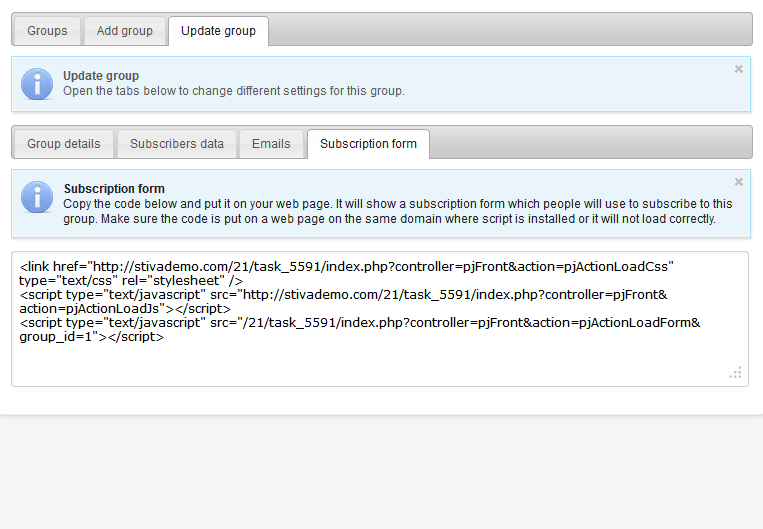This screenshot has height=529, width=763.
Task: Switch to the Add group tab
Action: click(125, 31)
